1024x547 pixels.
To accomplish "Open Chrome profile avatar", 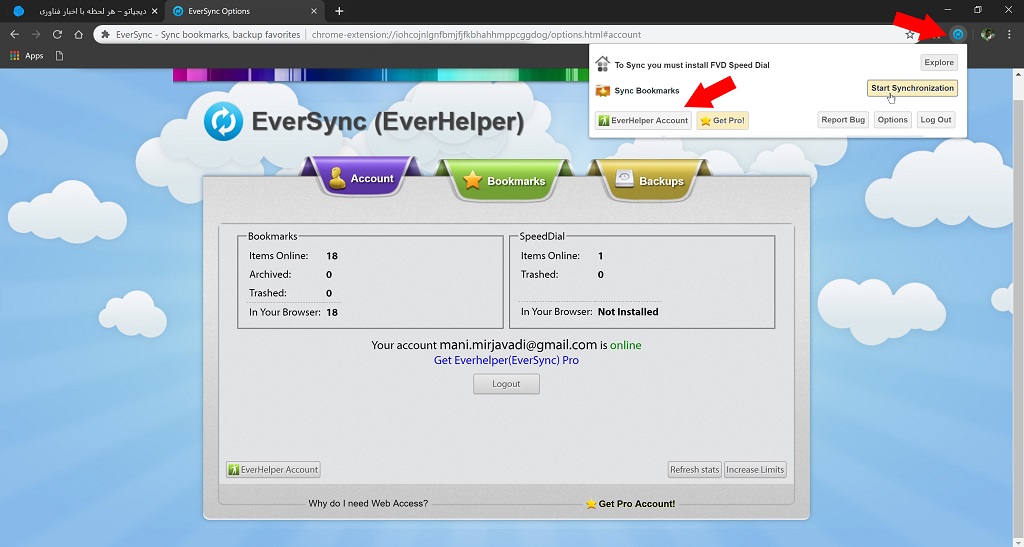I will [987, 35].
